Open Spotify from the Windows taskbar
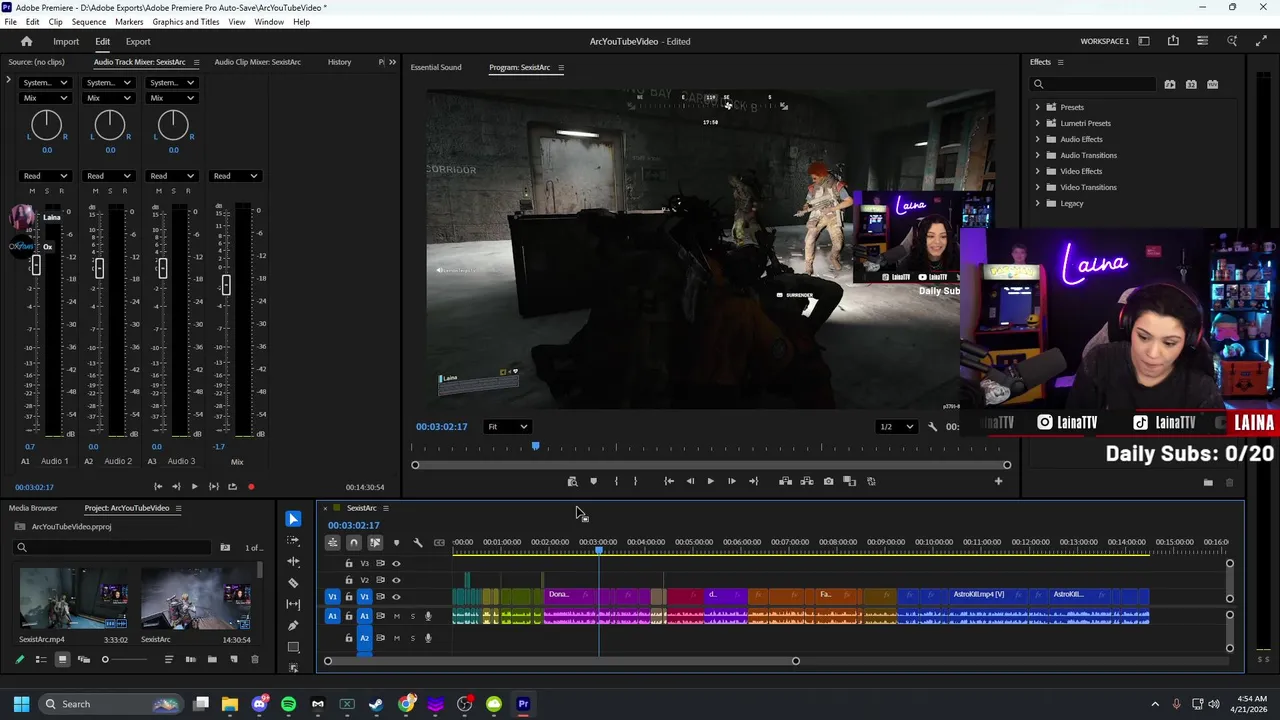The image size is (1280, 720). coord(289,704)
